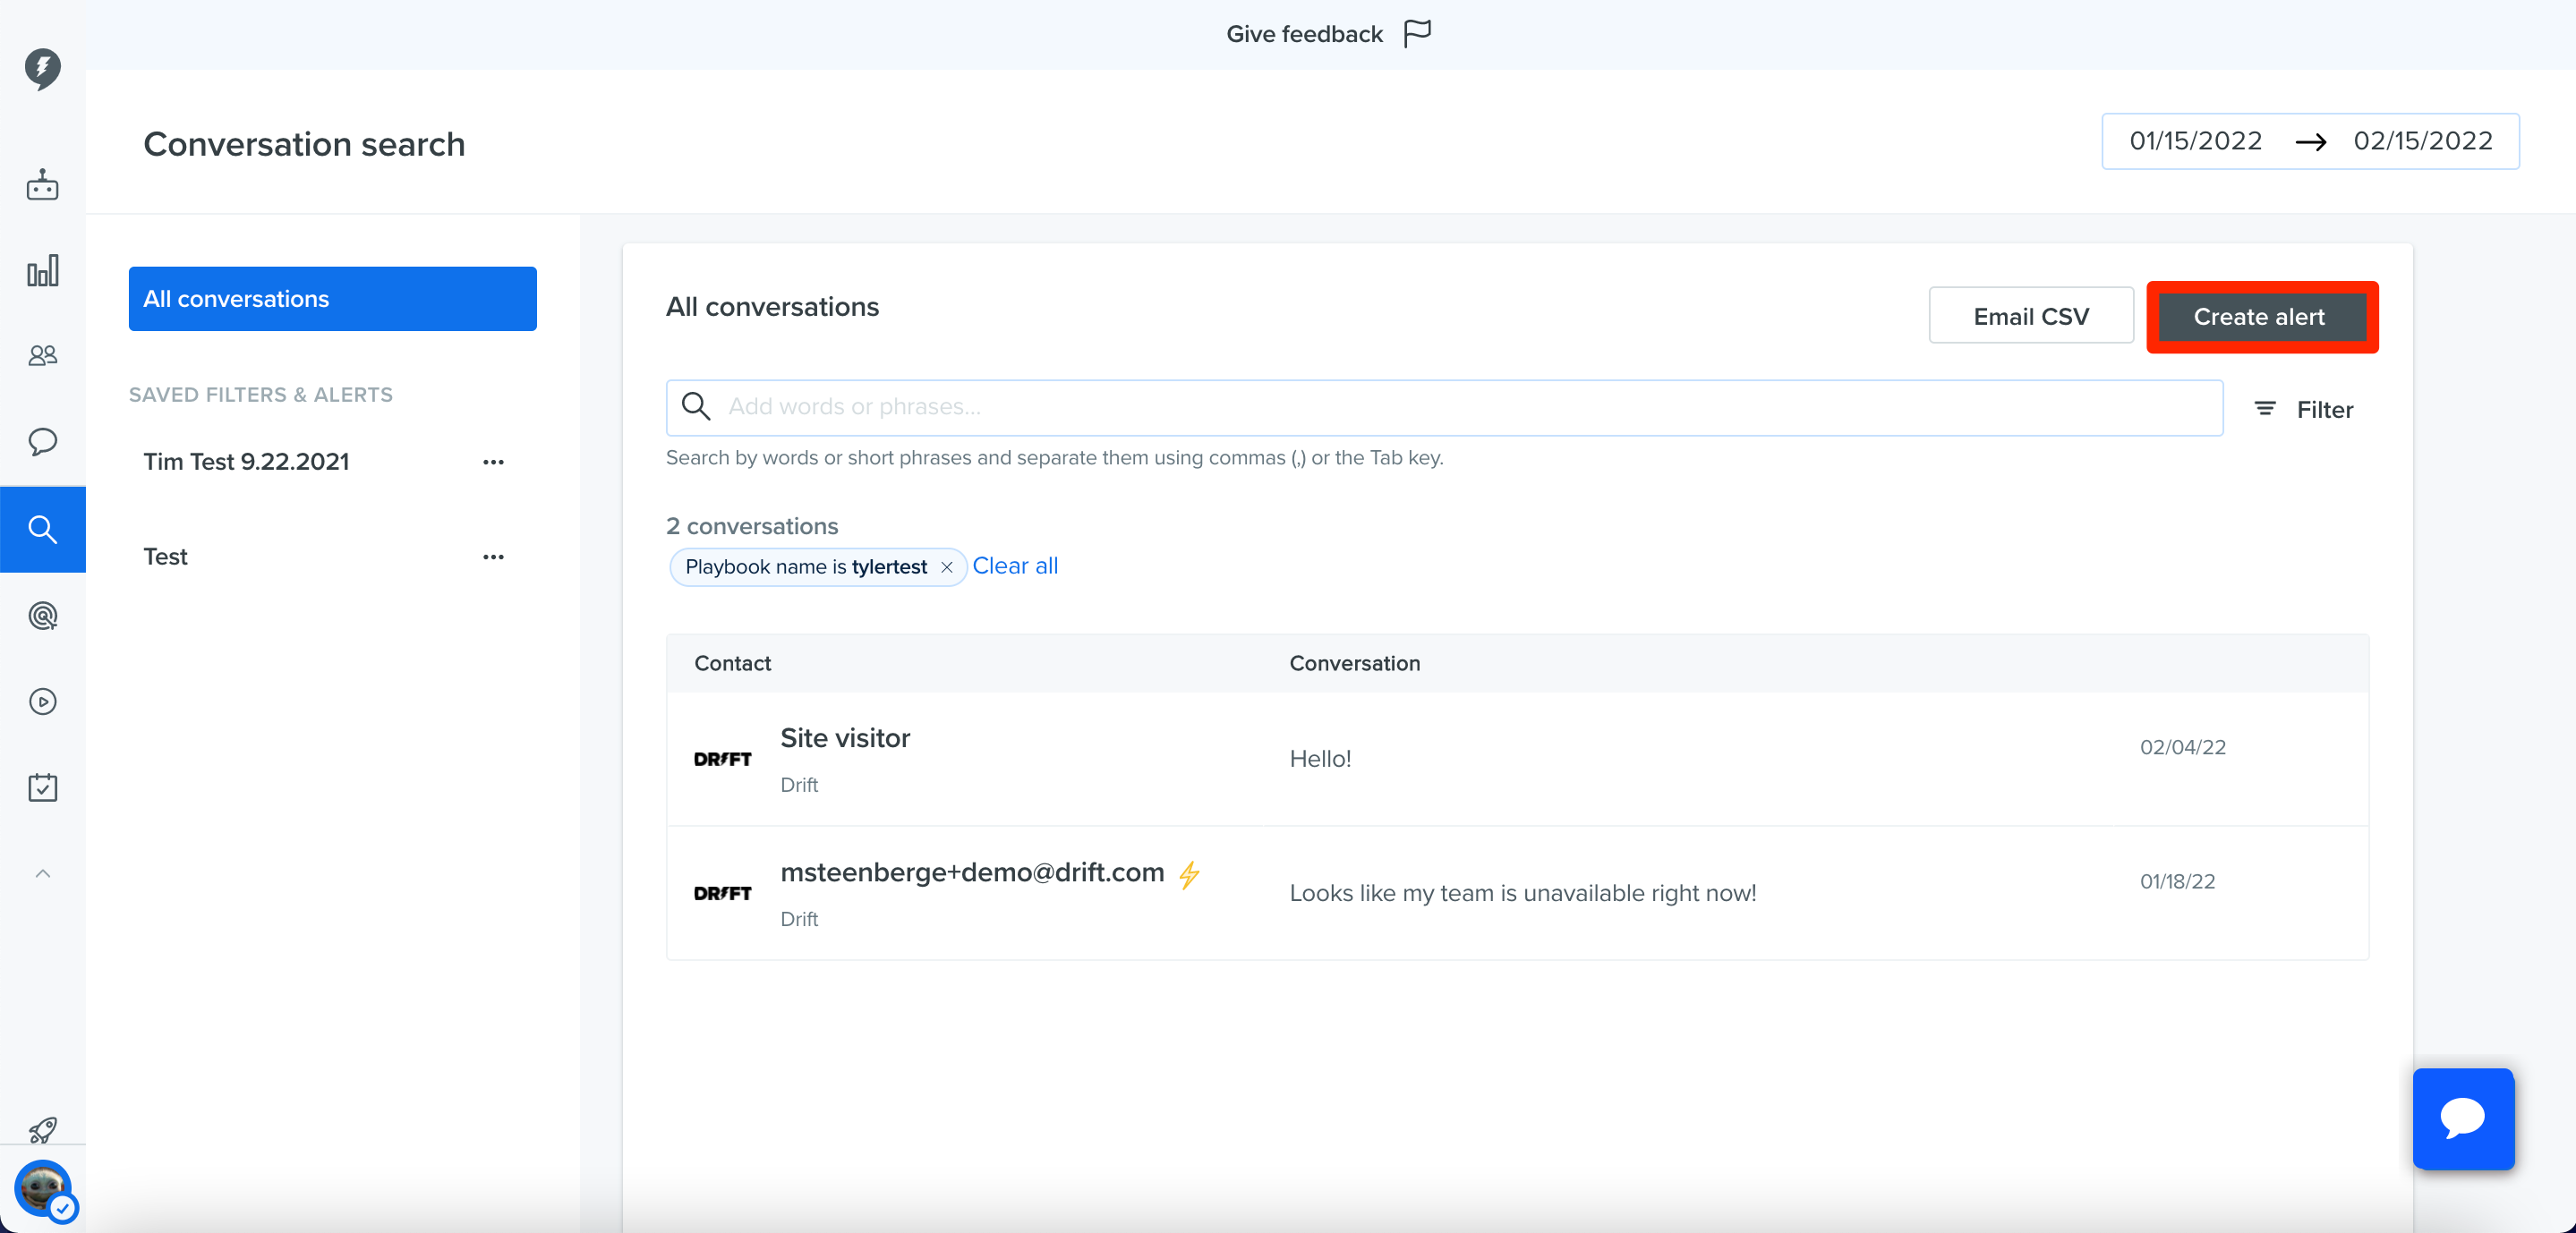Click the team is unavailable message preview

pyautogui.click(x=1522, y=893)
